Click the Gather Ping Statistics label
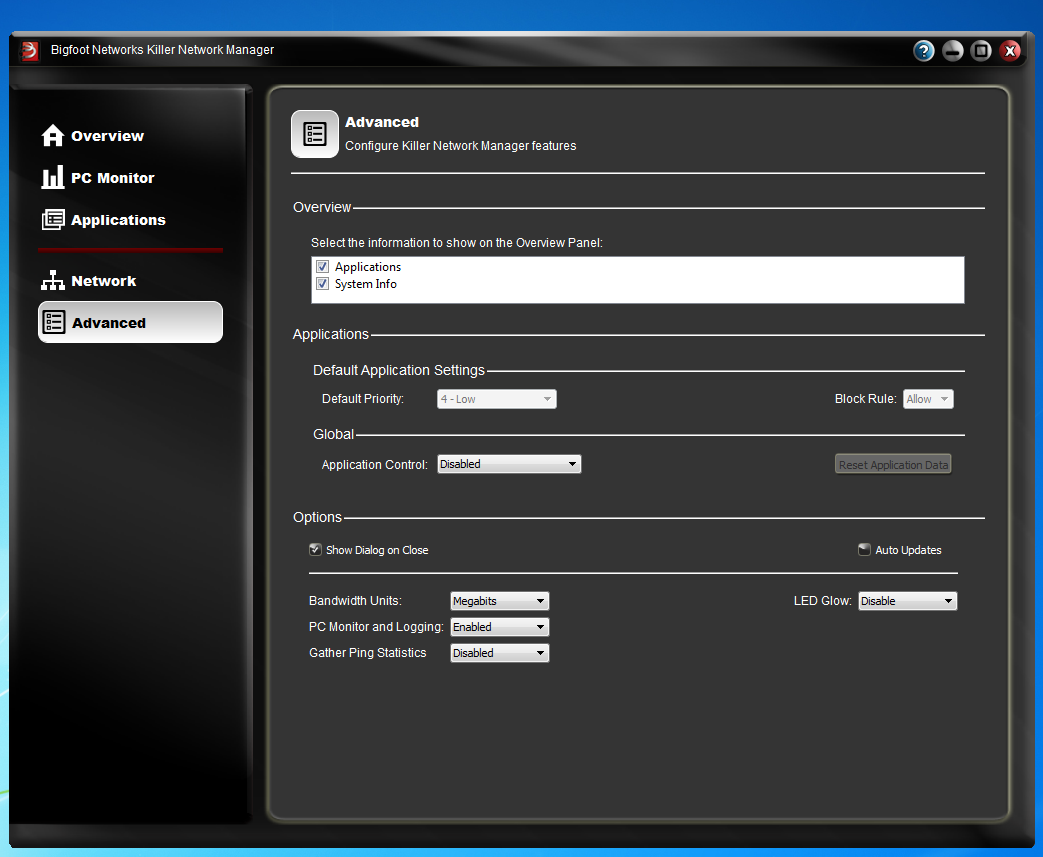 367,653
